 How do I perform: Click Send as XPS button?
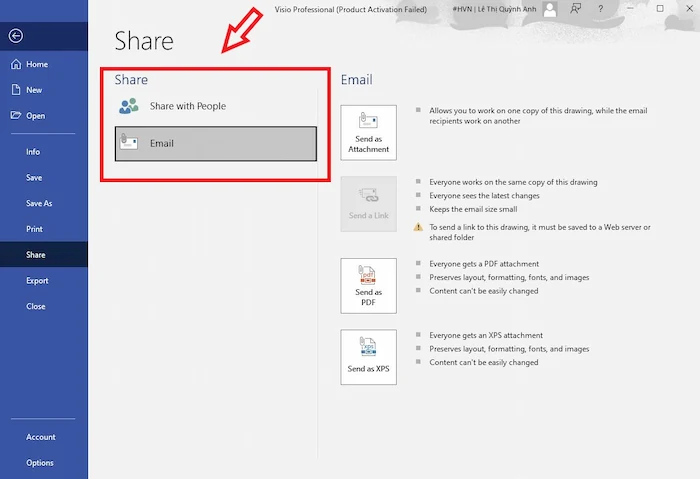(x=368, y=357)
